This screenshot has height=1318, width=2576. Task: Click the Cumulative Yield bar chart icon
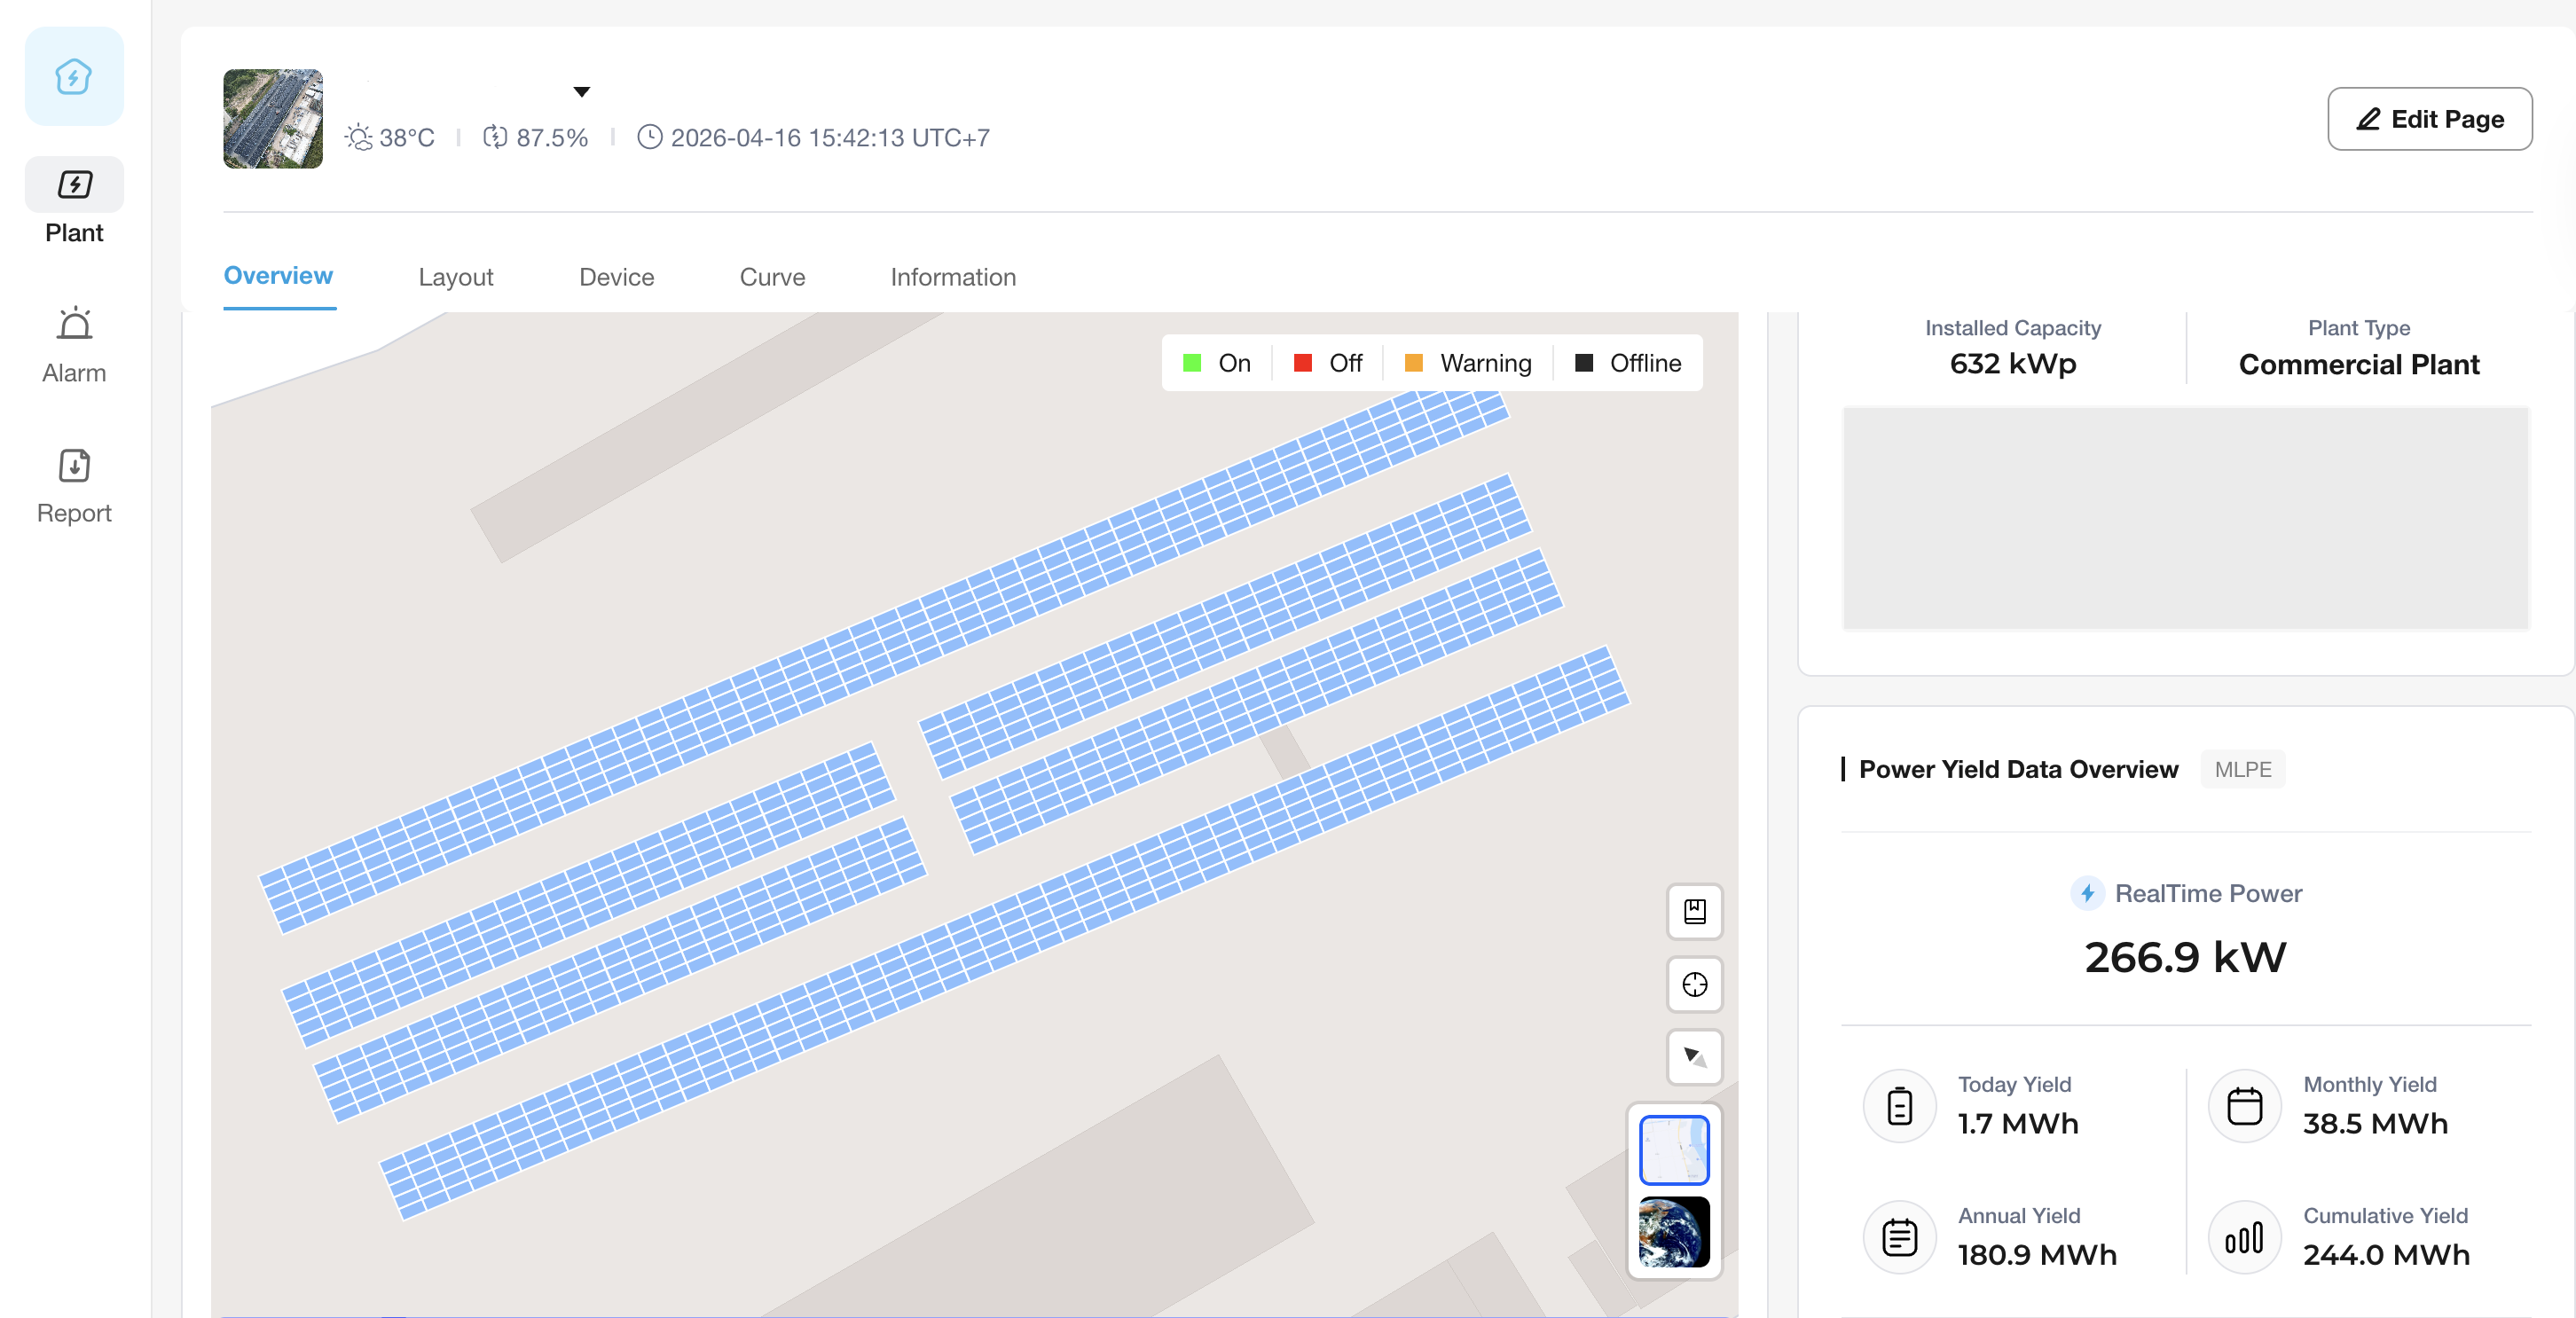click(2244, 1238)
